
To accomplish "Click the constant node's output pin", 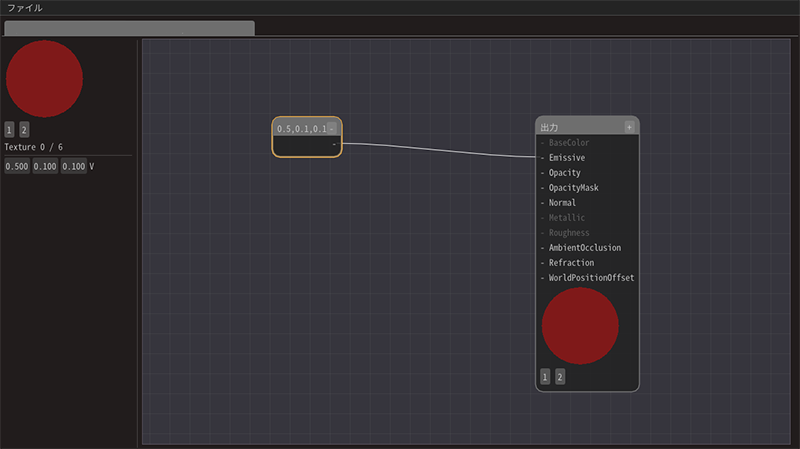I will click(334, 144).
